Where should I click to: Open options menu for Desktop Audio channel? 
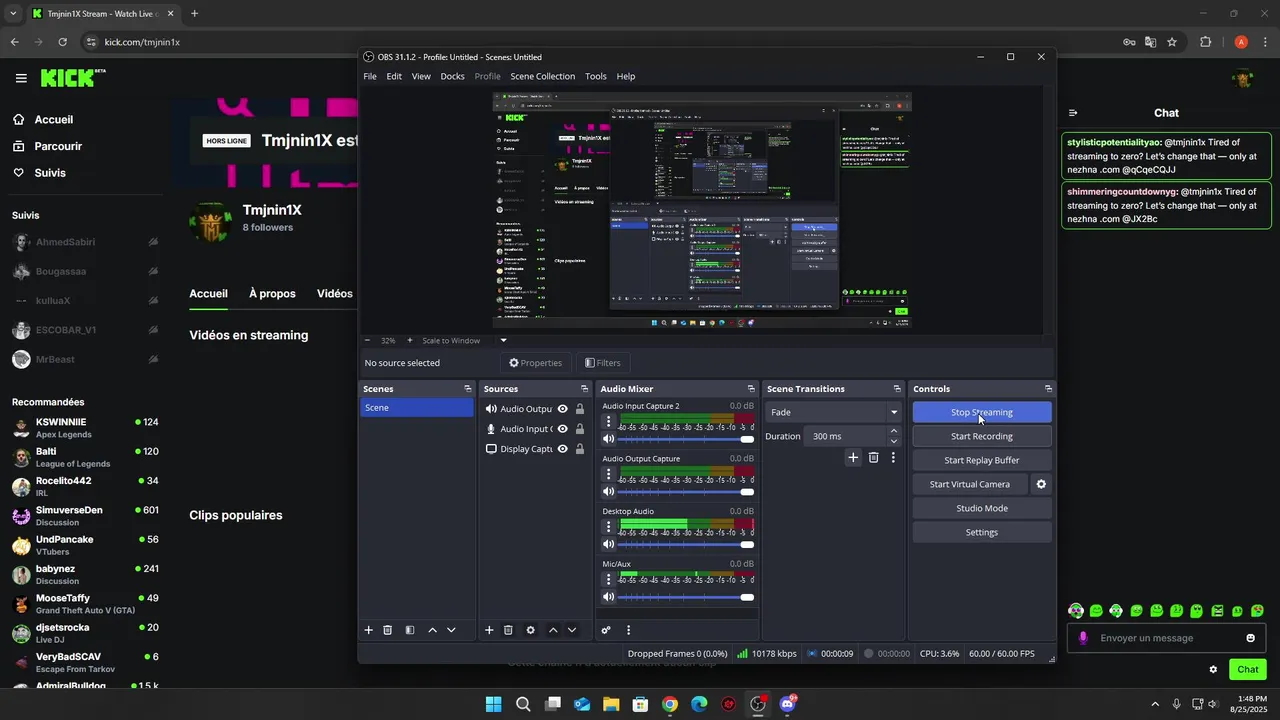pyautogui.click(x=608, y=527)
